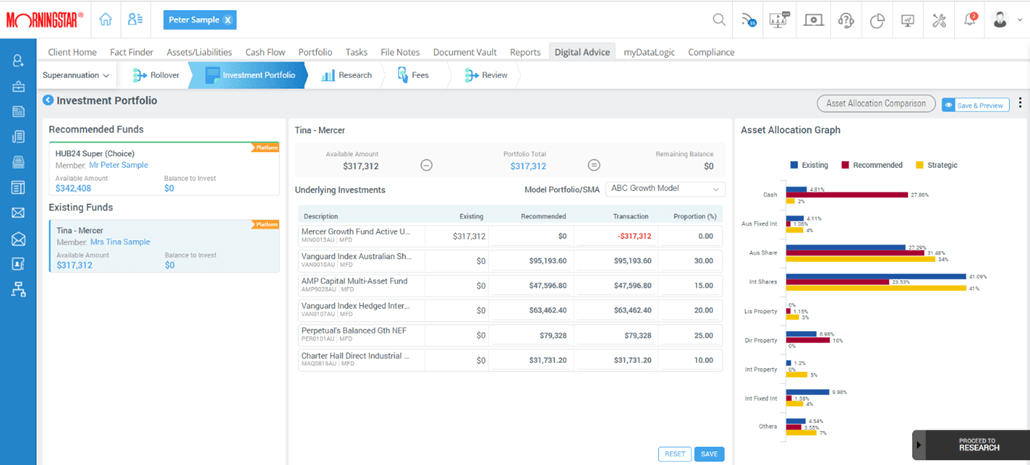Screen dimensions: 1030x465
Task: Open the laptop video tutorial icon
Action: pyautogui.click(x=814, y=20)
